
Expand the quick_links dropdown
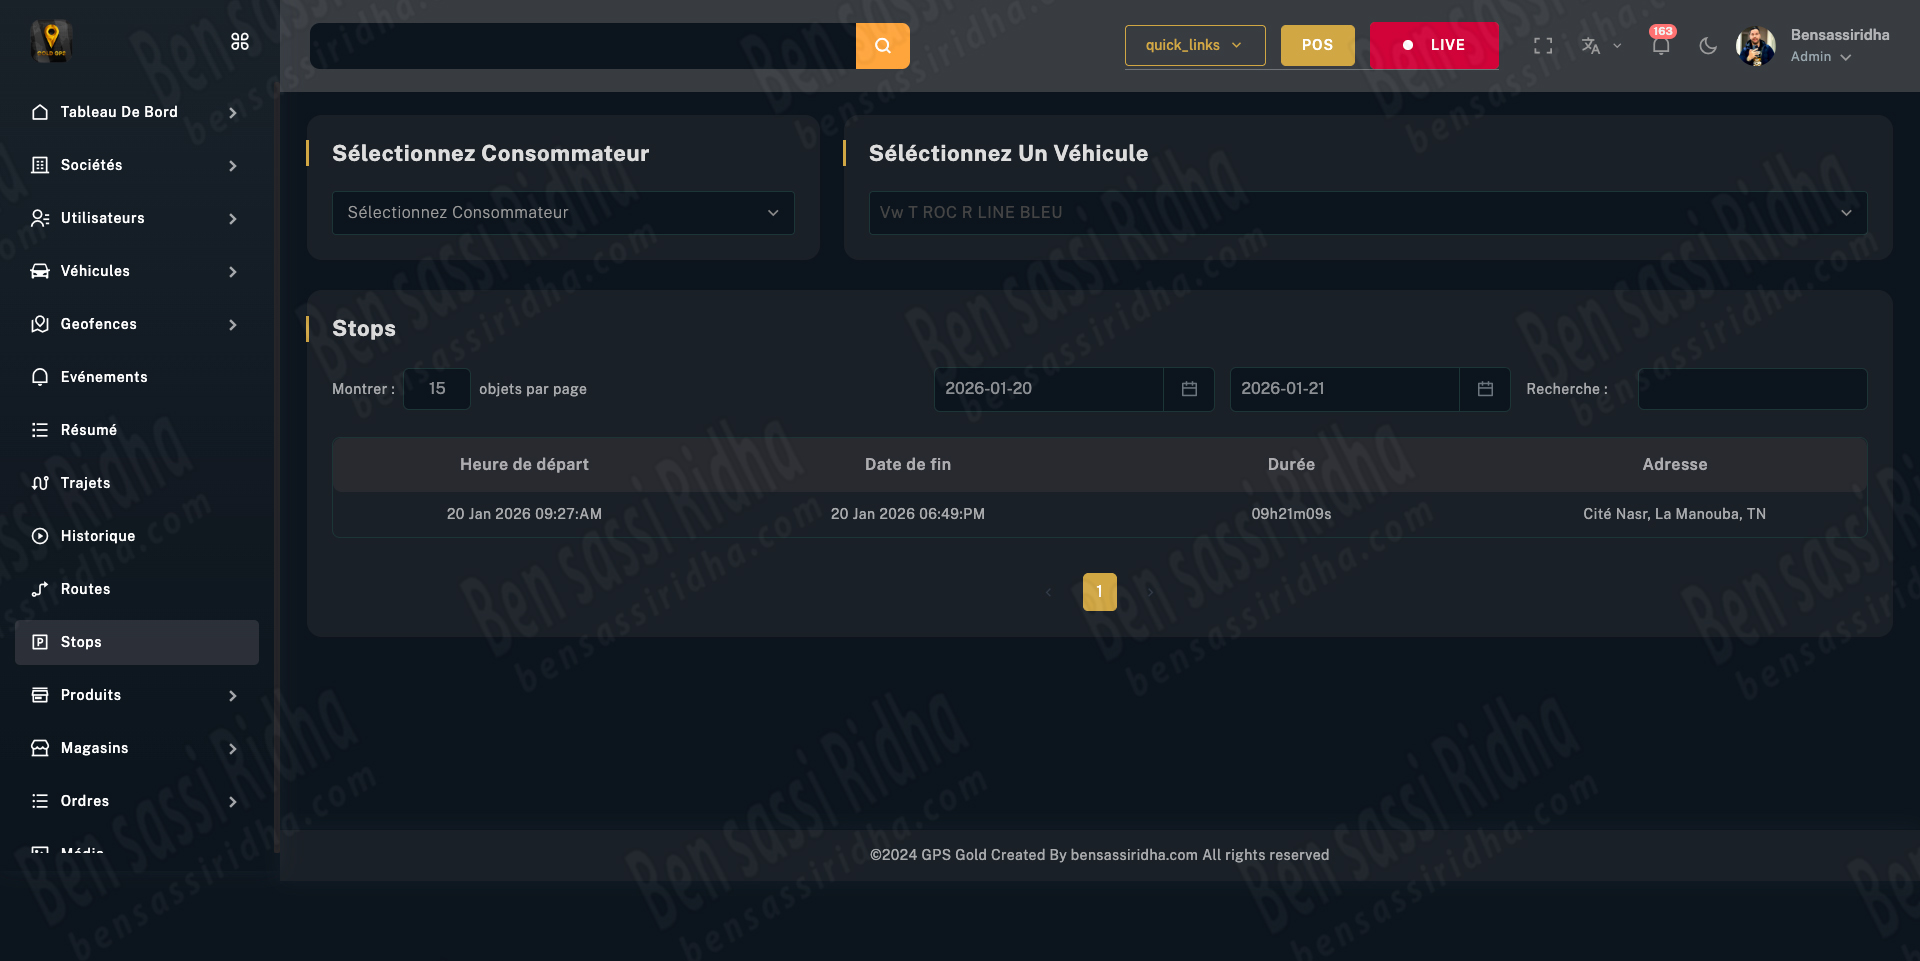[1194, 46]
